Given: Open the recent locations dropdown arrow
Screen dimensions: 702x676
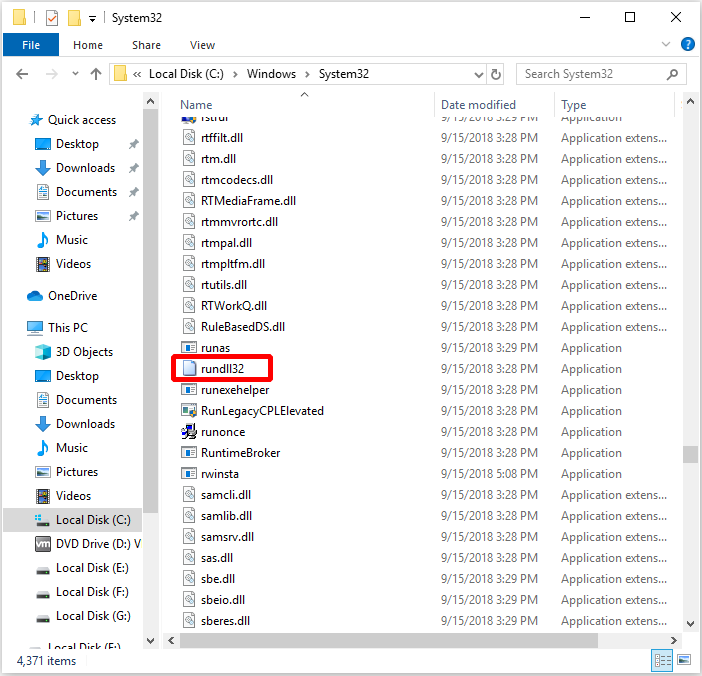Looking at the screenshot, I should pyautogui.click(x=73, y=74).
